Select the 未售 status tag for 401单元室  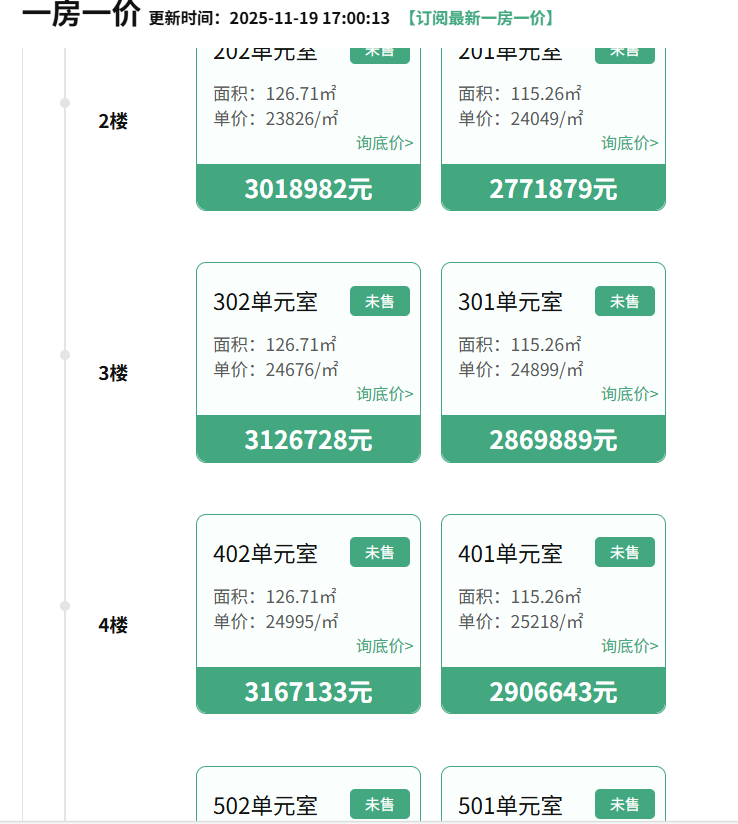click(x=624, y=552)
